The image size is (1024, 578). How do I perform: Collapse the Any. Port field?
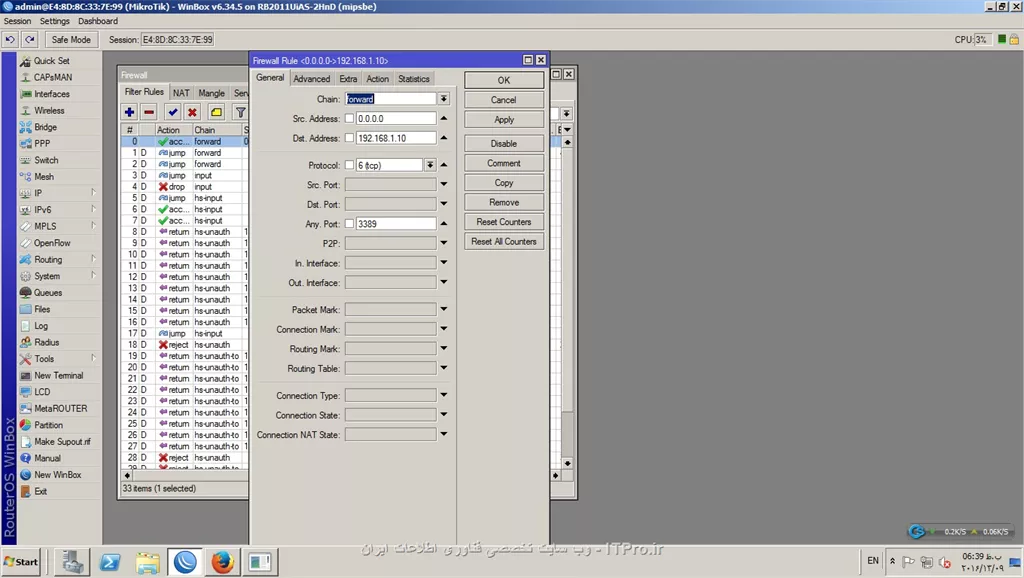[x=443, y=223]
